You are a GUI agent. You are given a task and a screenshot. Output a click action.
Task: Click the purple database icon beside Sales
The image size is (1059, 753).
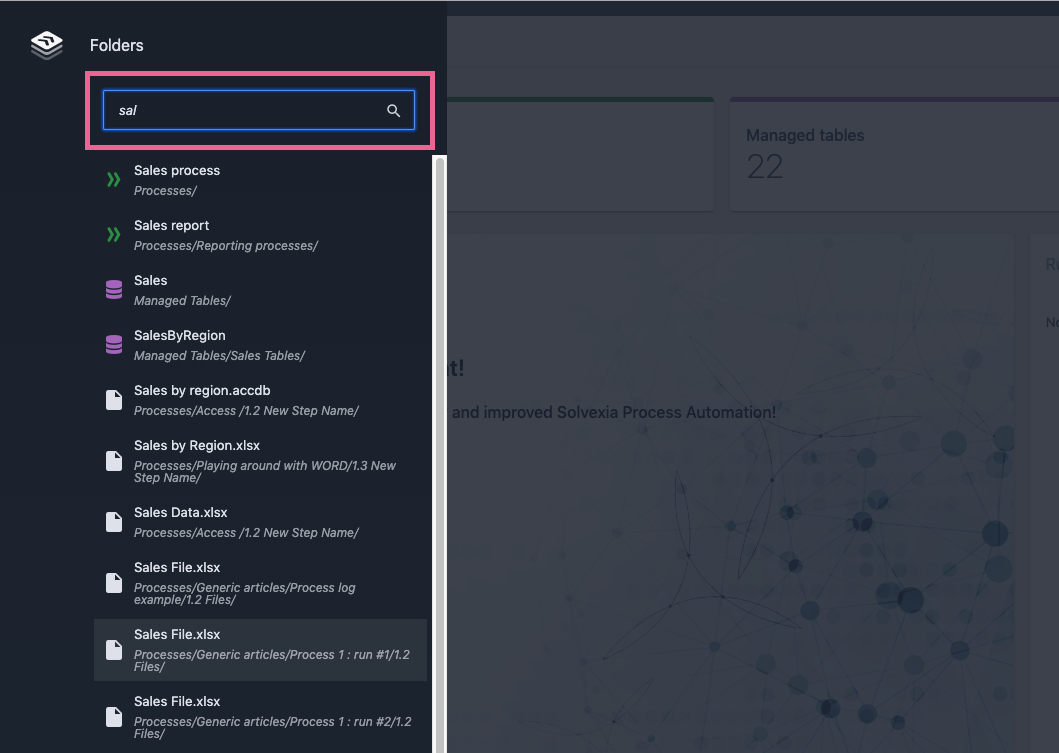(114, 290)
